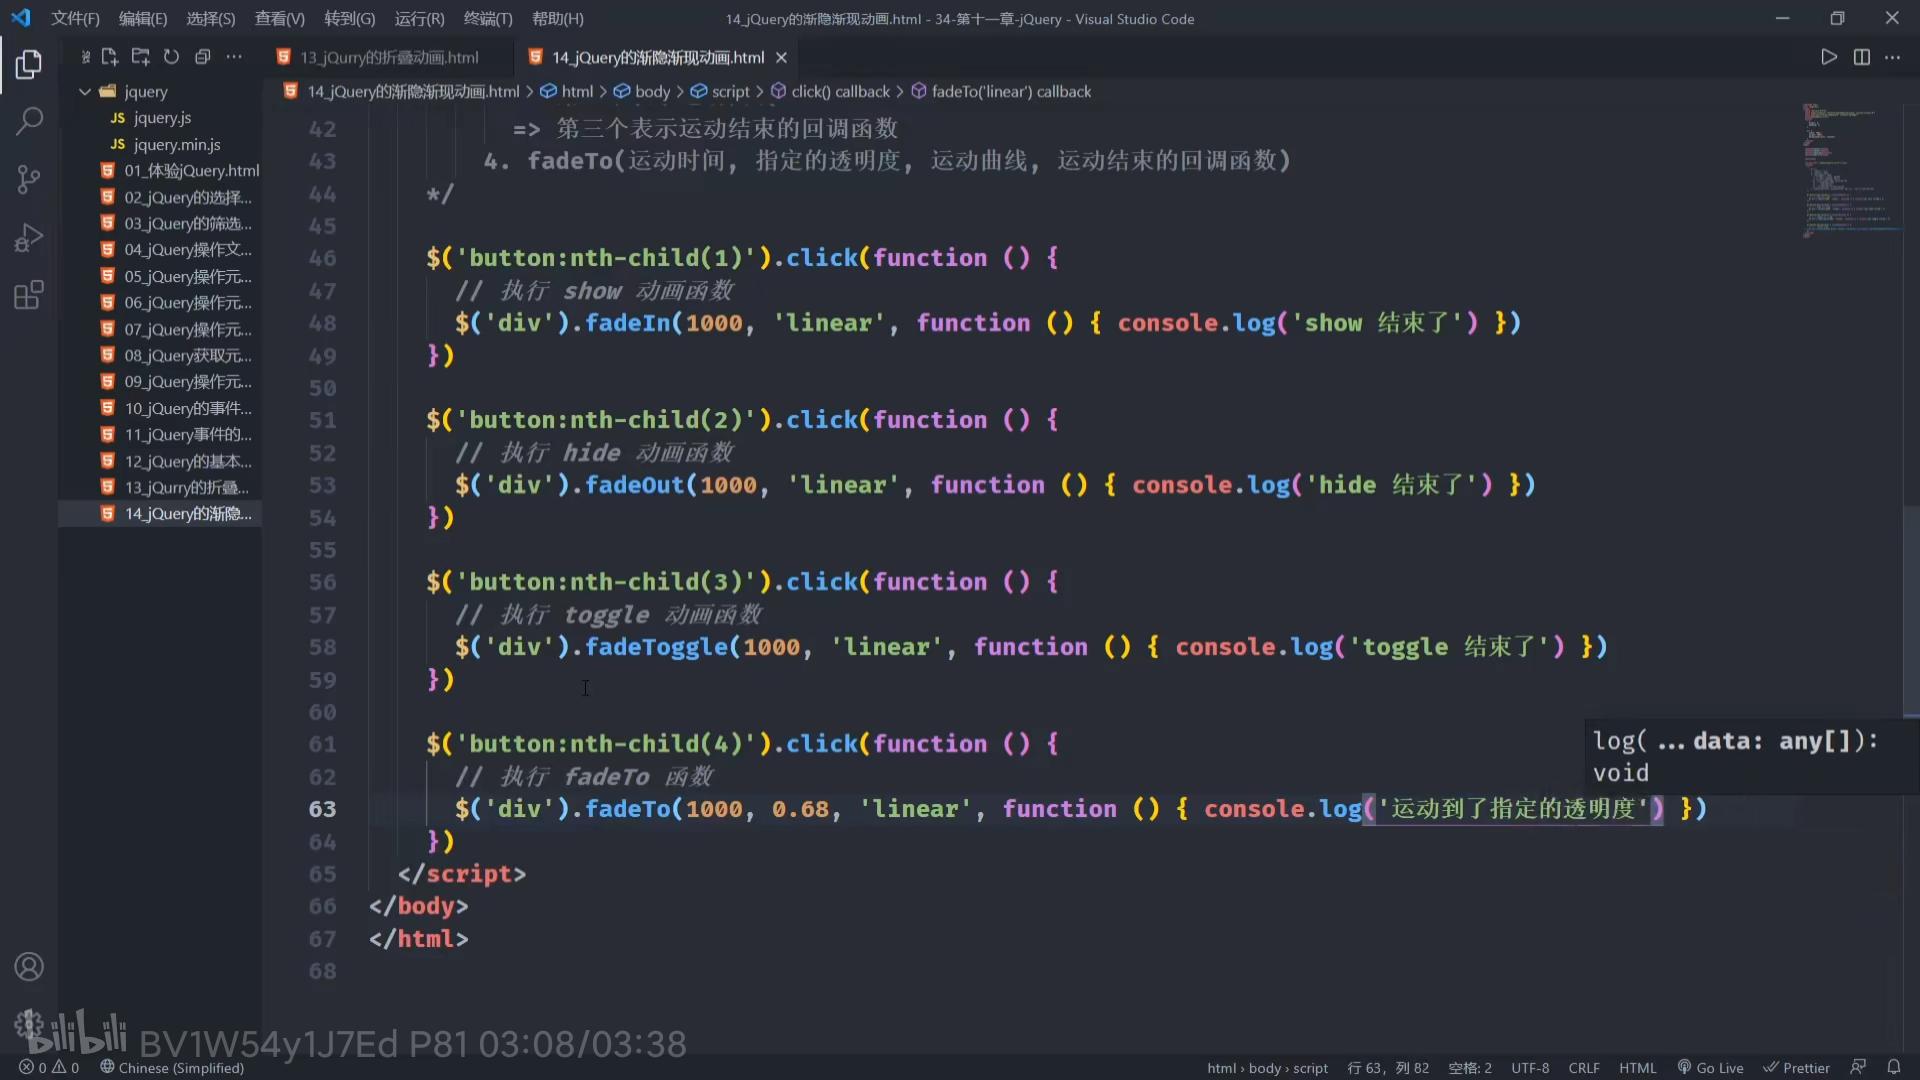This screenshot has height=1080, width=1920.
Task: Open CRLF line ending selector
Action: tap(1583, 1067)
